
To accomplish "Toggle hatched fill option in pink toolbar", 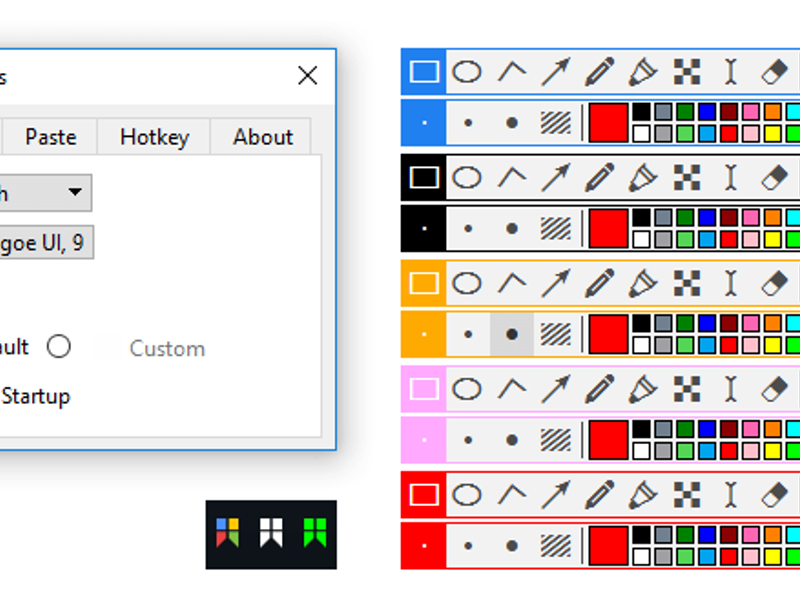I will click(556, 440).
